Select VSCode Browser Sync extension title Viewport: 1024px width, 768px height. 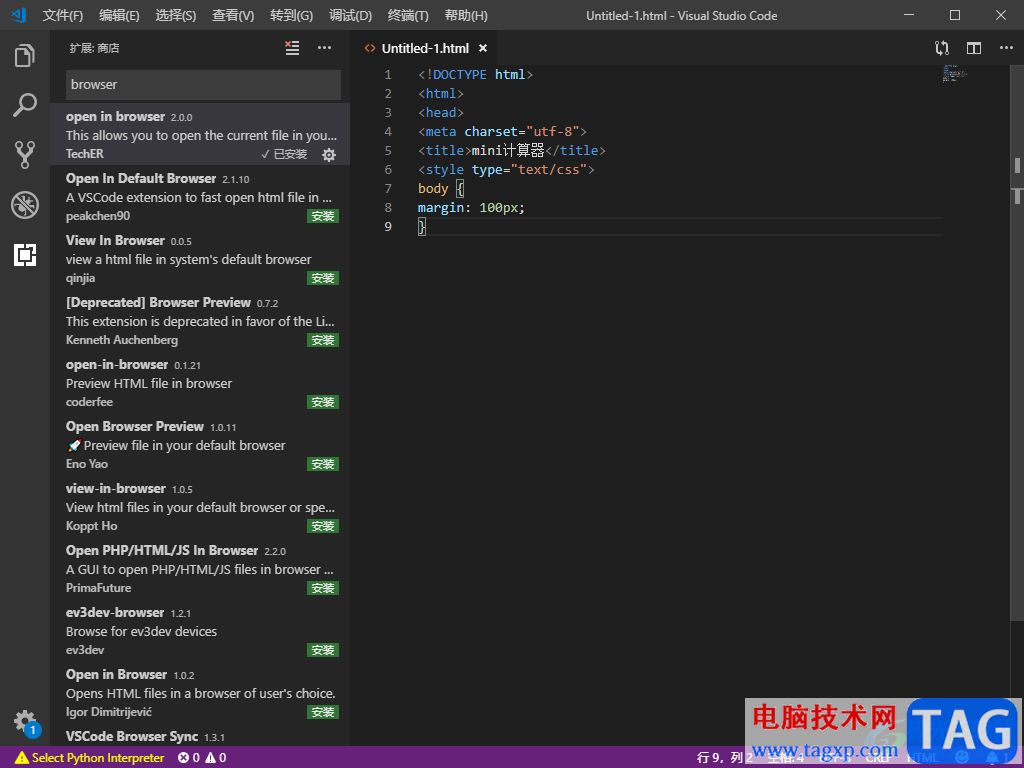pos(132,737)
